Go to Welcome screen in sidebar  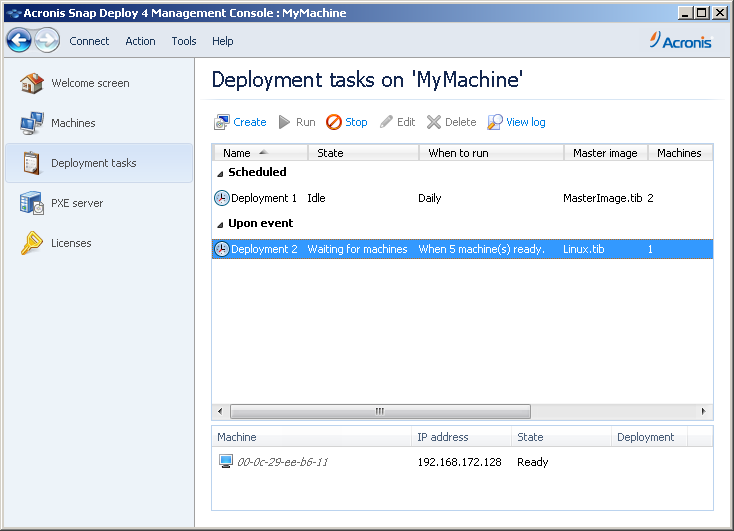[90, 83]
